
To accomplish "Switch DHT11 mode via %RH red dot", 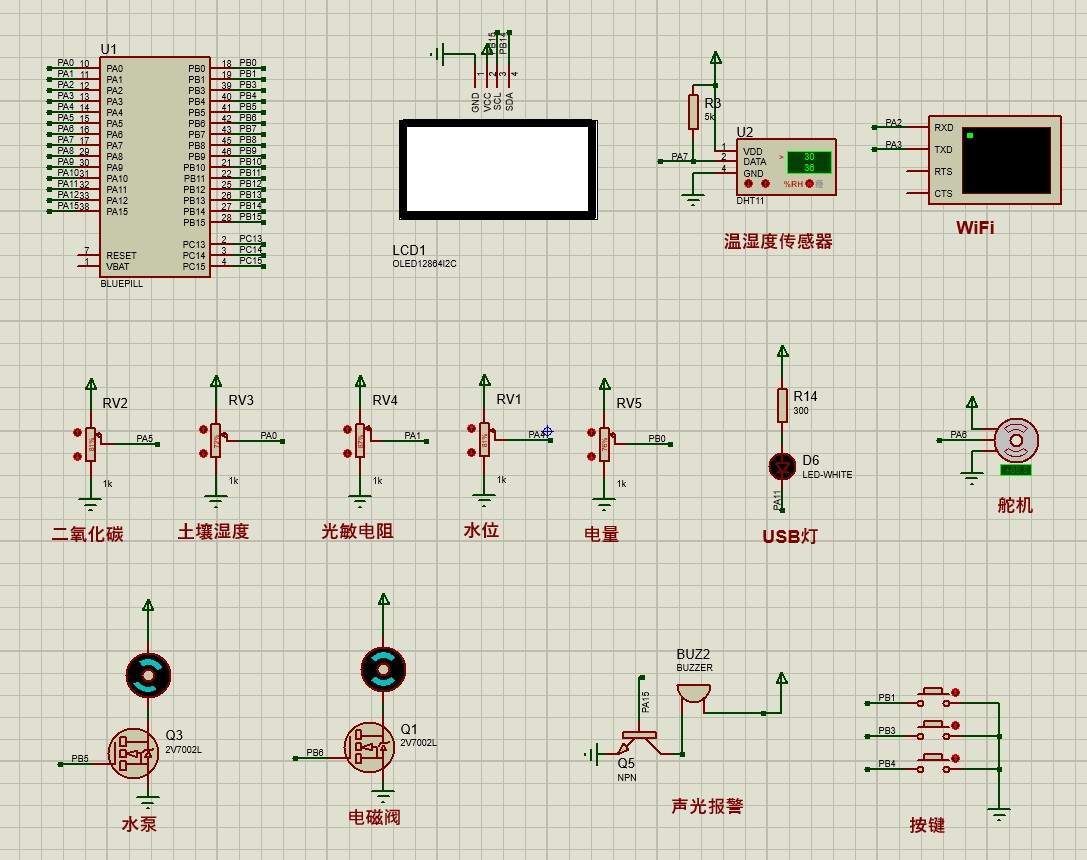I will (x=809, y=184).
